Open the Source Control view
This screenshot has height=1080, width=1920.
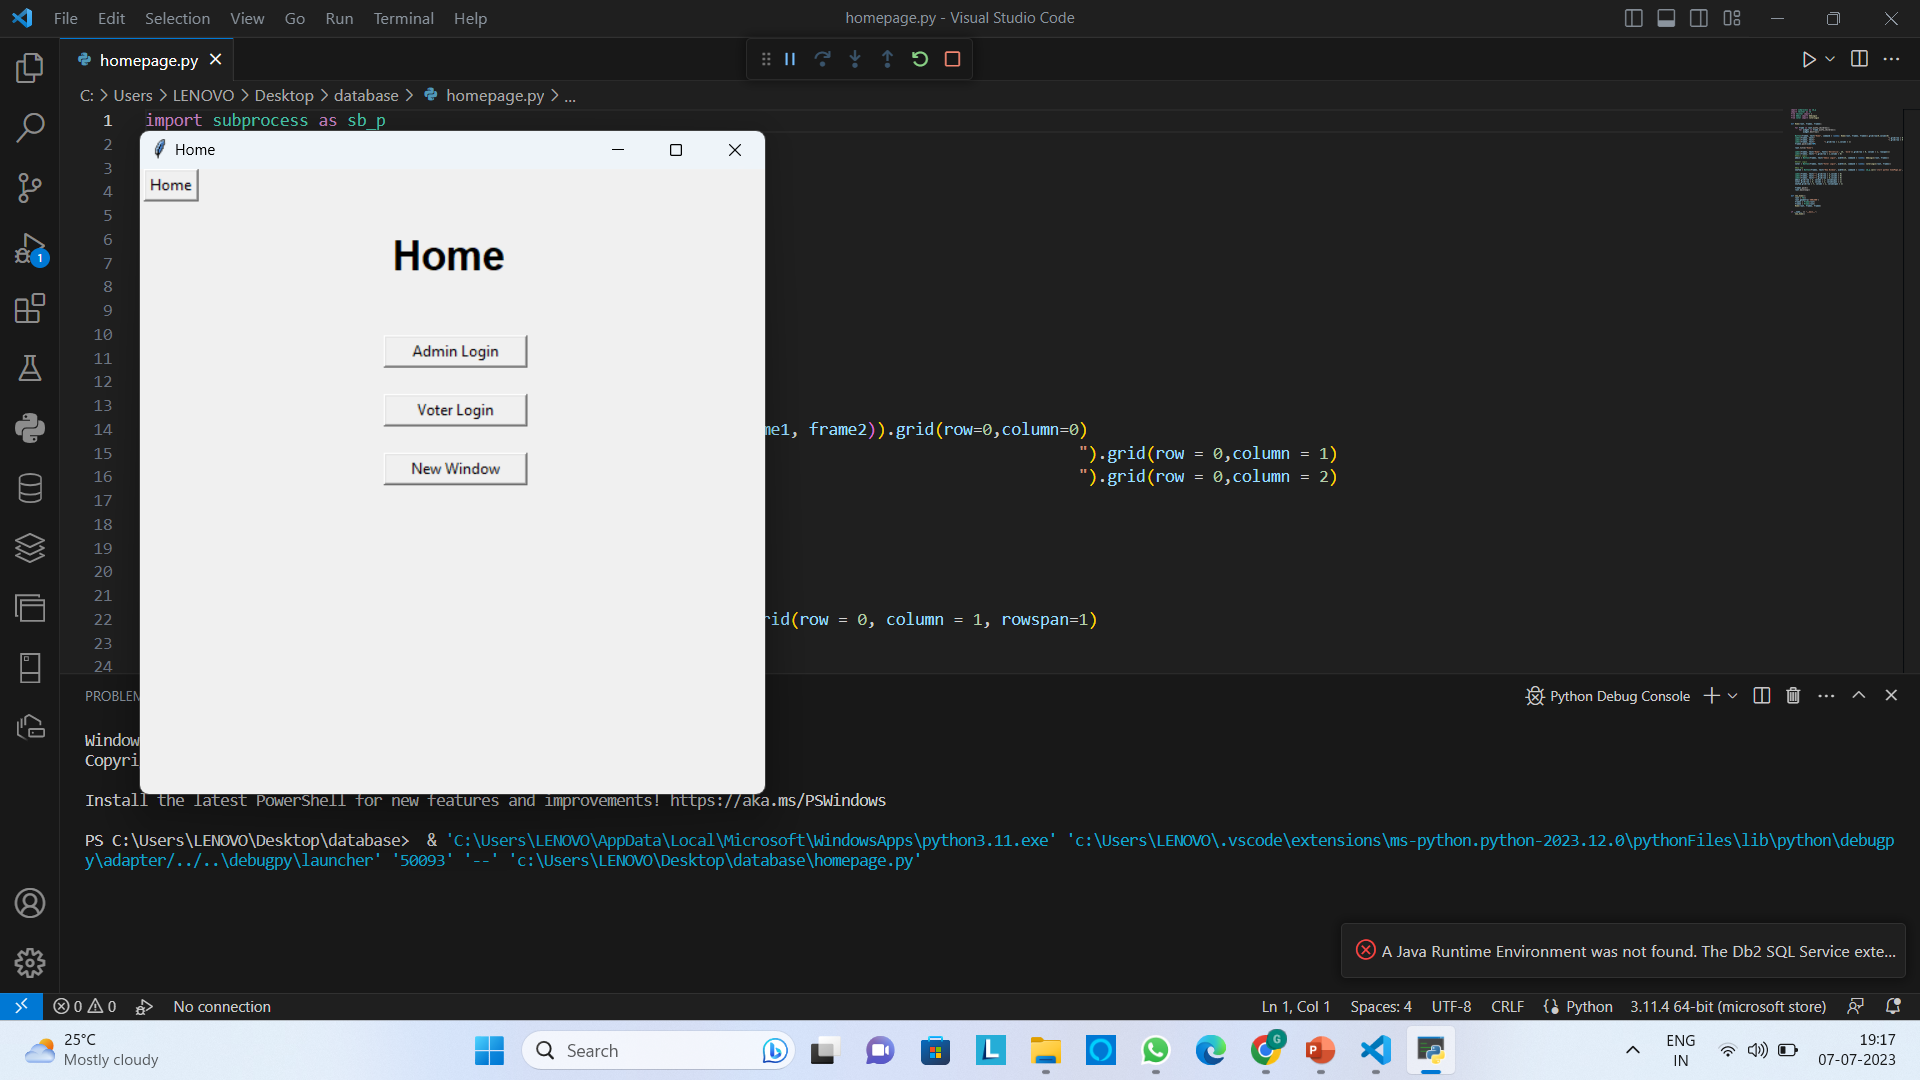click(x=30, y=187)
